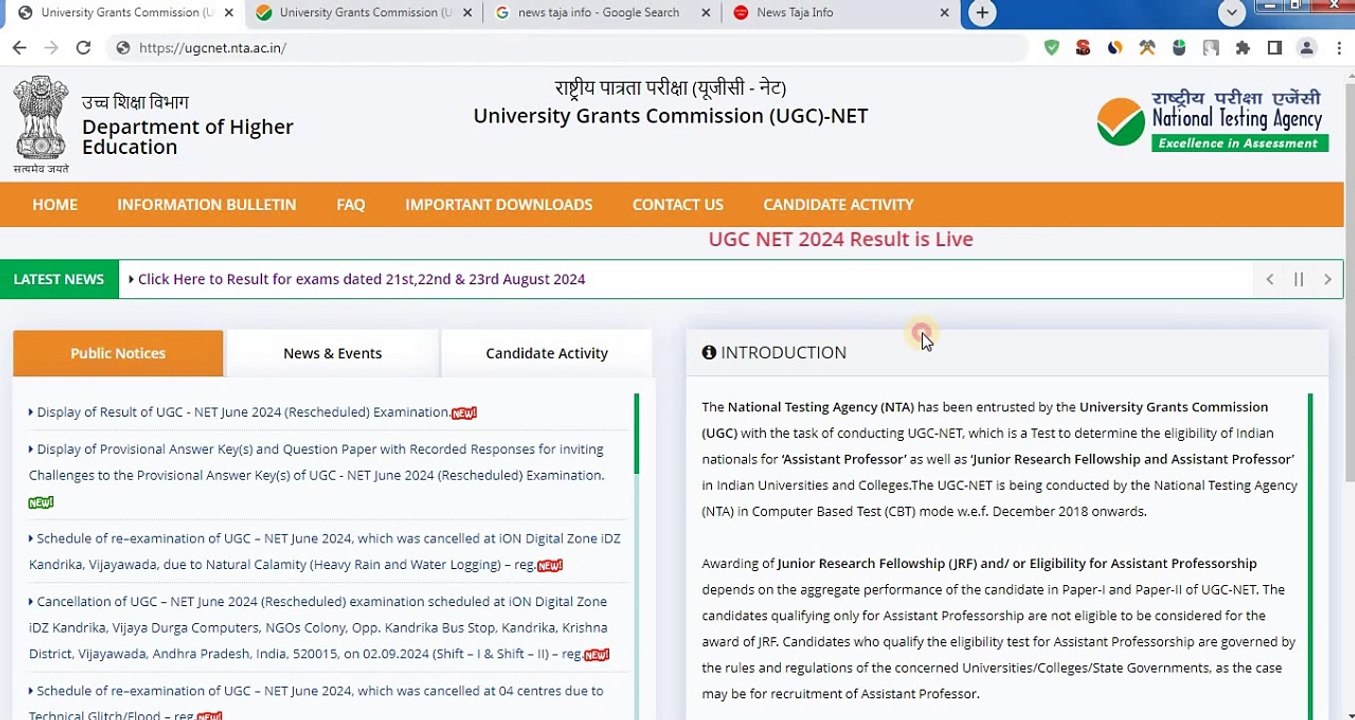This screenshot has width=1355, height=720.
Task: Reload the UGC NET page
Action: coord(84,48)
